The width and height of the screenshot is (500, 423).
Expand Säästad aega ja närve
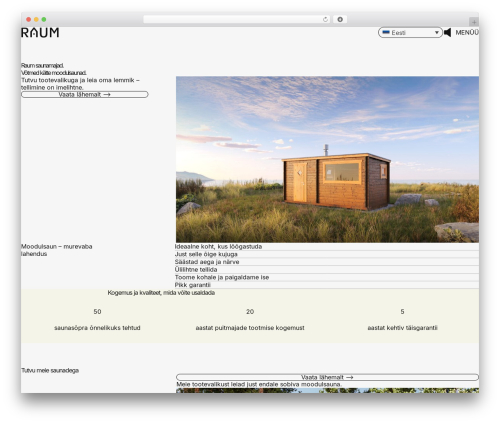coord(327,262)
